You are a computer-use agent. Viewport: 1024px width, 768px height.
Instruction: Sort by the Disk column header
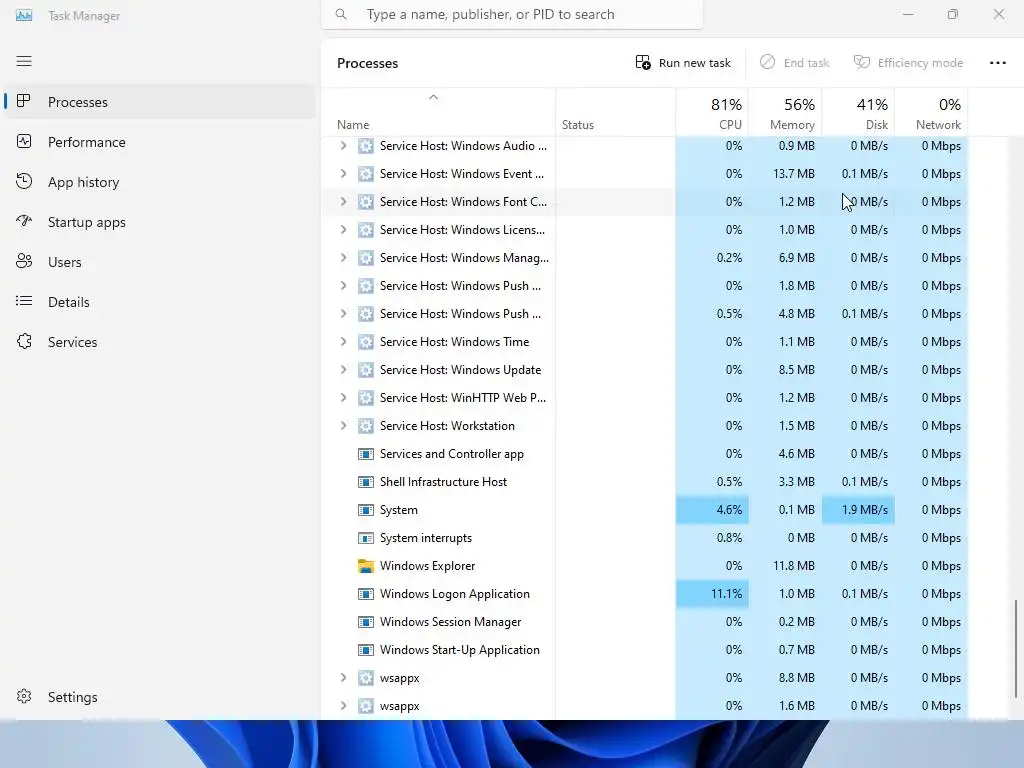click(x=858, y=112)
